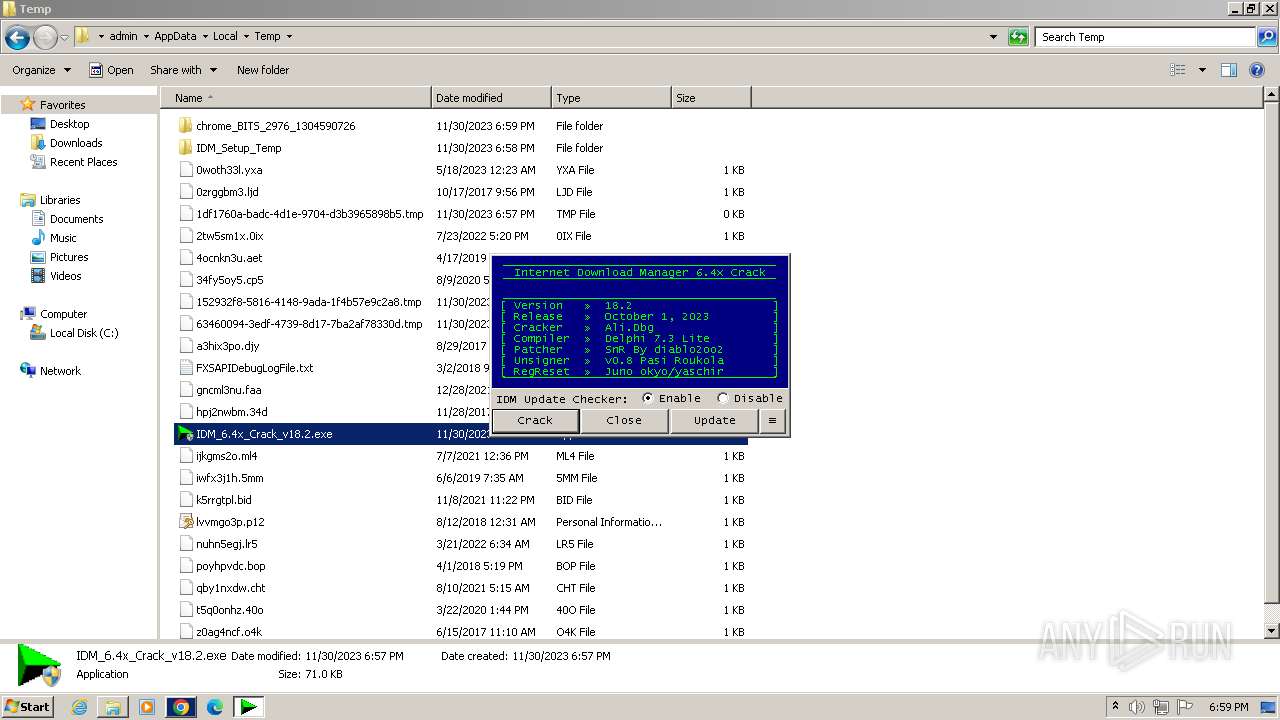The height and width of the screenshot is (720, 1280).
Task: Click Chrome taskbar icon
Action: pos(181,707)
